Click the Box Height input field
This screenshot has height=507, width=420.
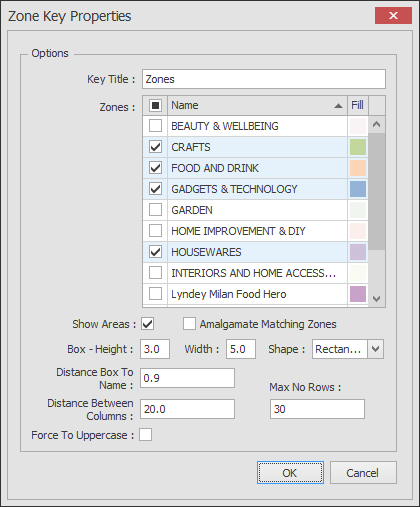point(155,349)
